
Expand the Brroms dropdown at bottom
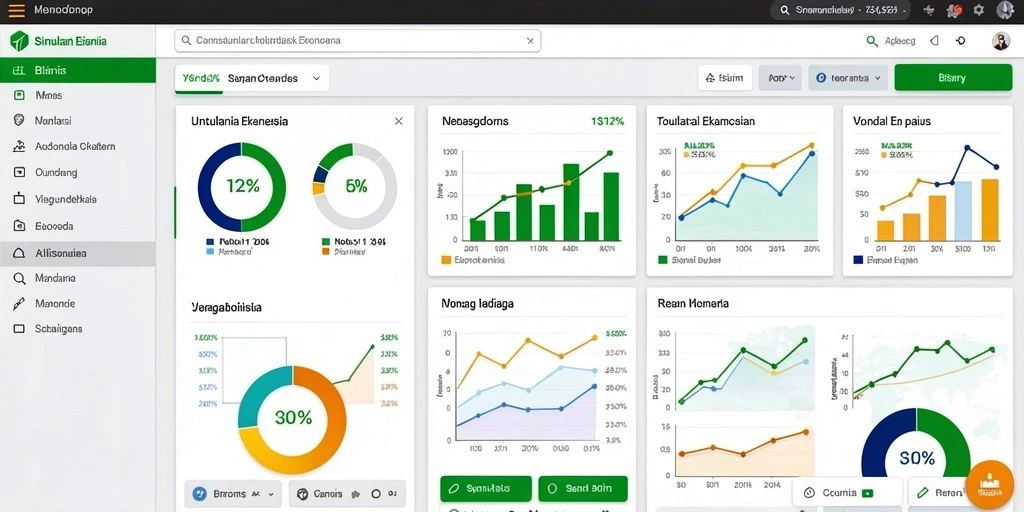point(233,494)
